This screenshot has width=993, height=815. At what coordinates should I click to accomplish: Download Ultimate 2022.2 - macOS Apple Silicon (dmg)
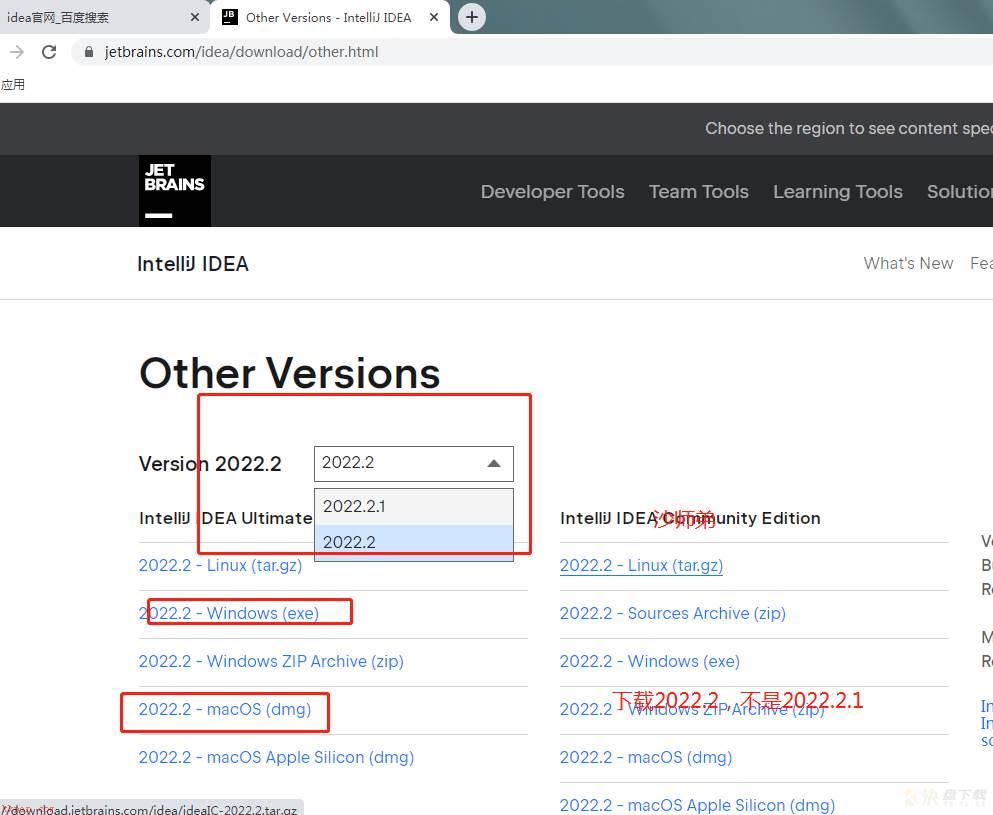[x=276, y=757]
